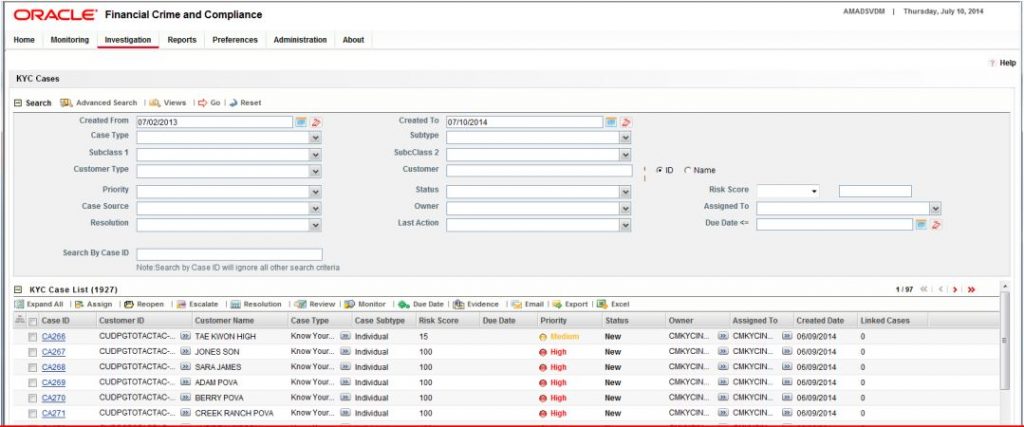Open the Administration tab
Screen dimensions: 1024x427
coord(300,40)
